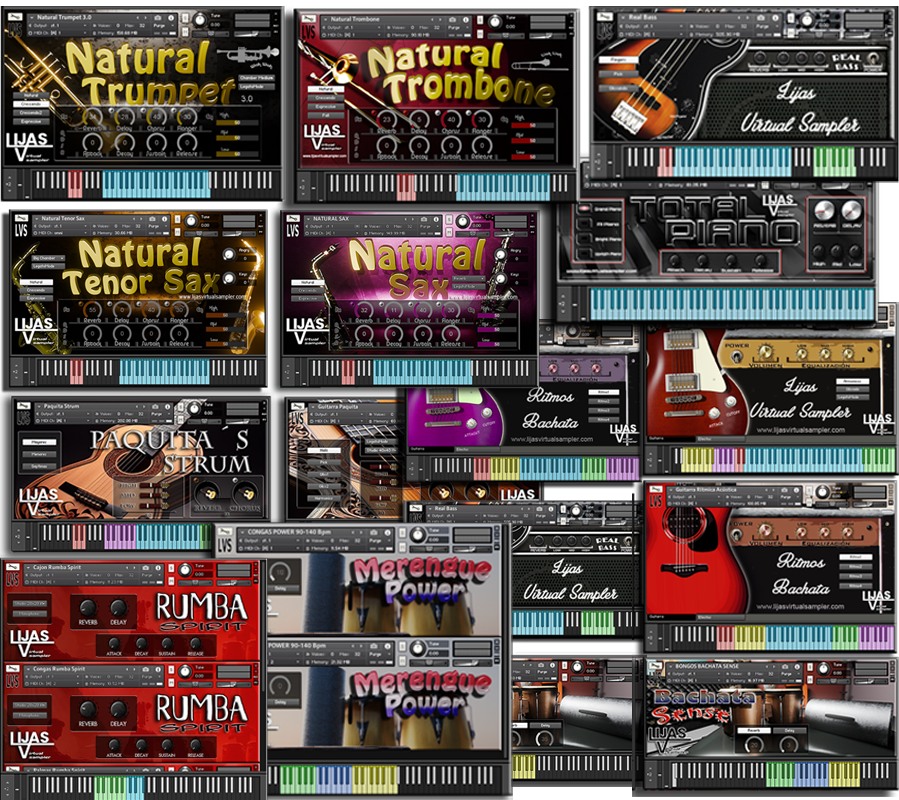Click the info icon in Congas Rumba Spirit header
The width and height of the screenshot is (899, 800).
159,669
